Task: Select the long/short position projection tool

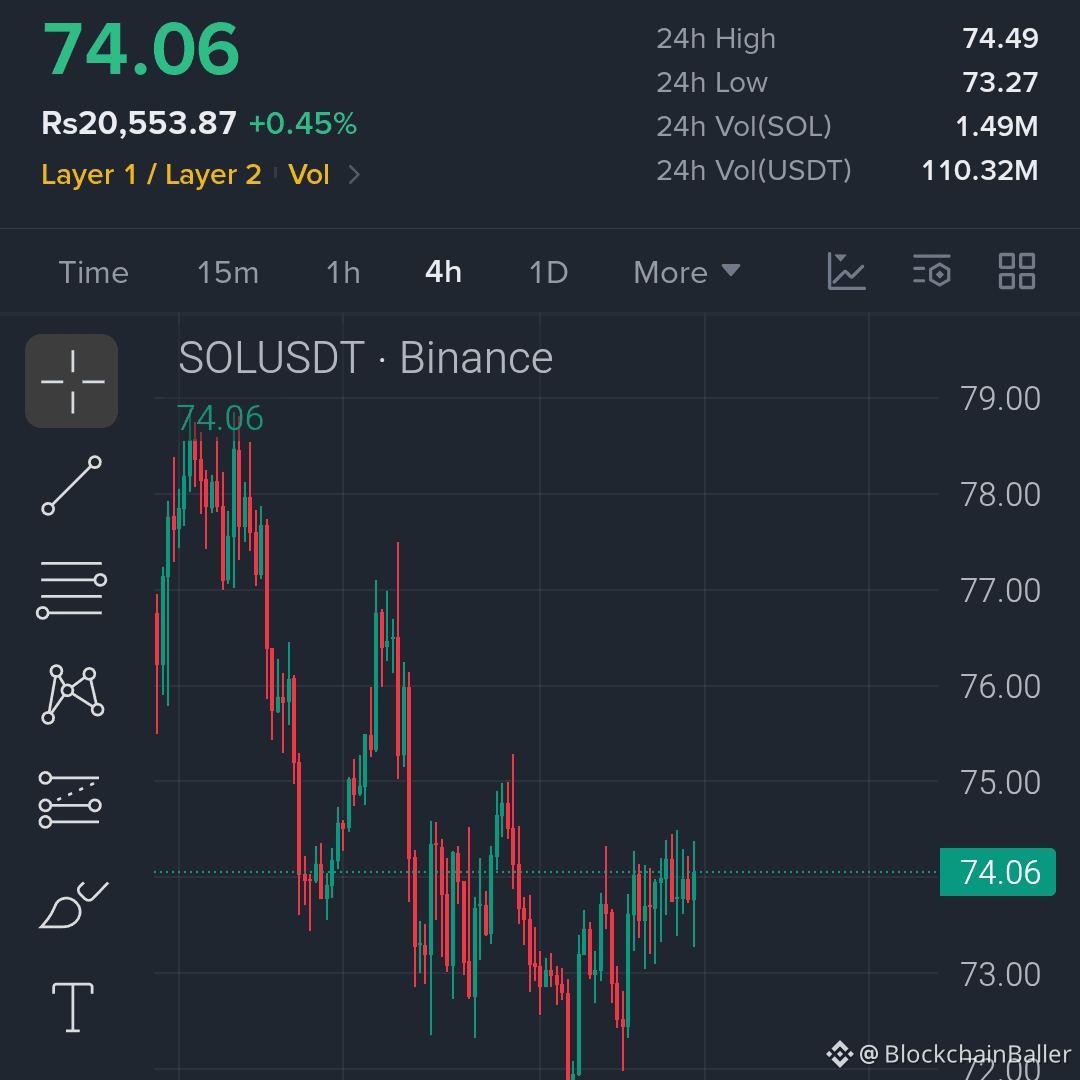Action: (70, 800)
